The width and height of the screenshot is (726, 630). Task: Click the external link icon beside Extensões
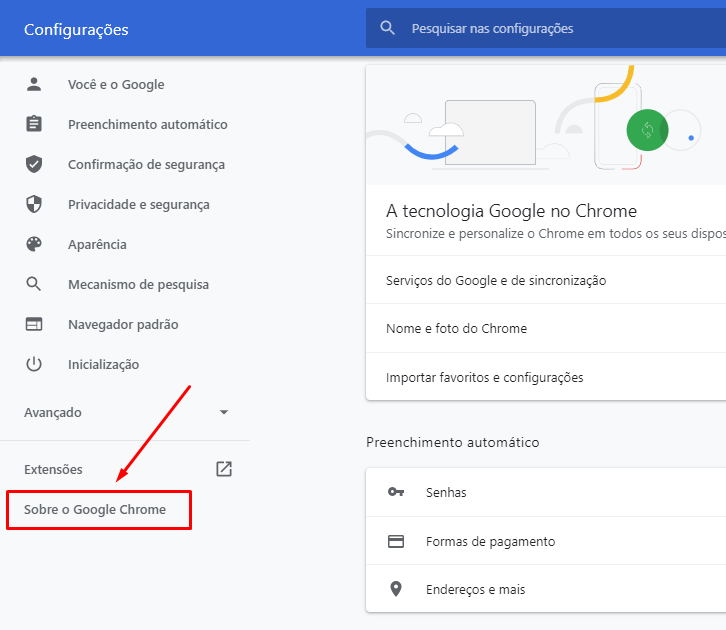[224, 469]
